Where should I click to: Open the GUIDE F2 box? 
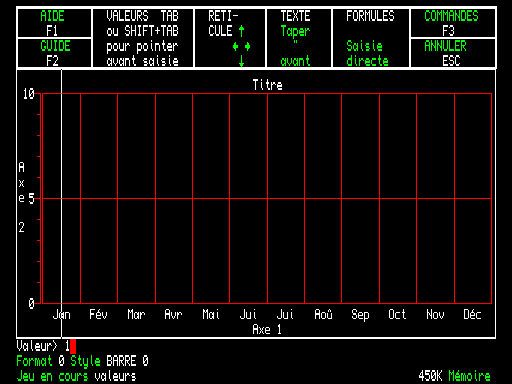(54, 53)
